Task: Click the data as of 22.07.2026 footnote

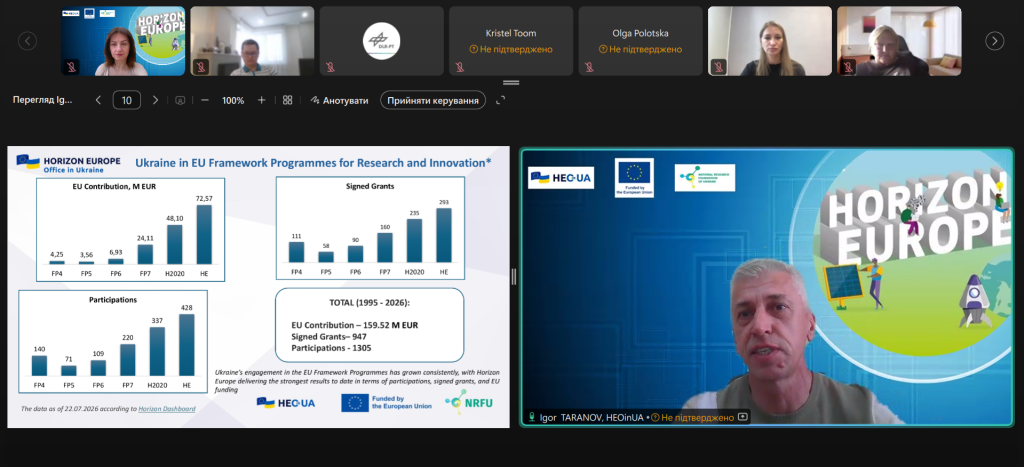Action: 108,409
